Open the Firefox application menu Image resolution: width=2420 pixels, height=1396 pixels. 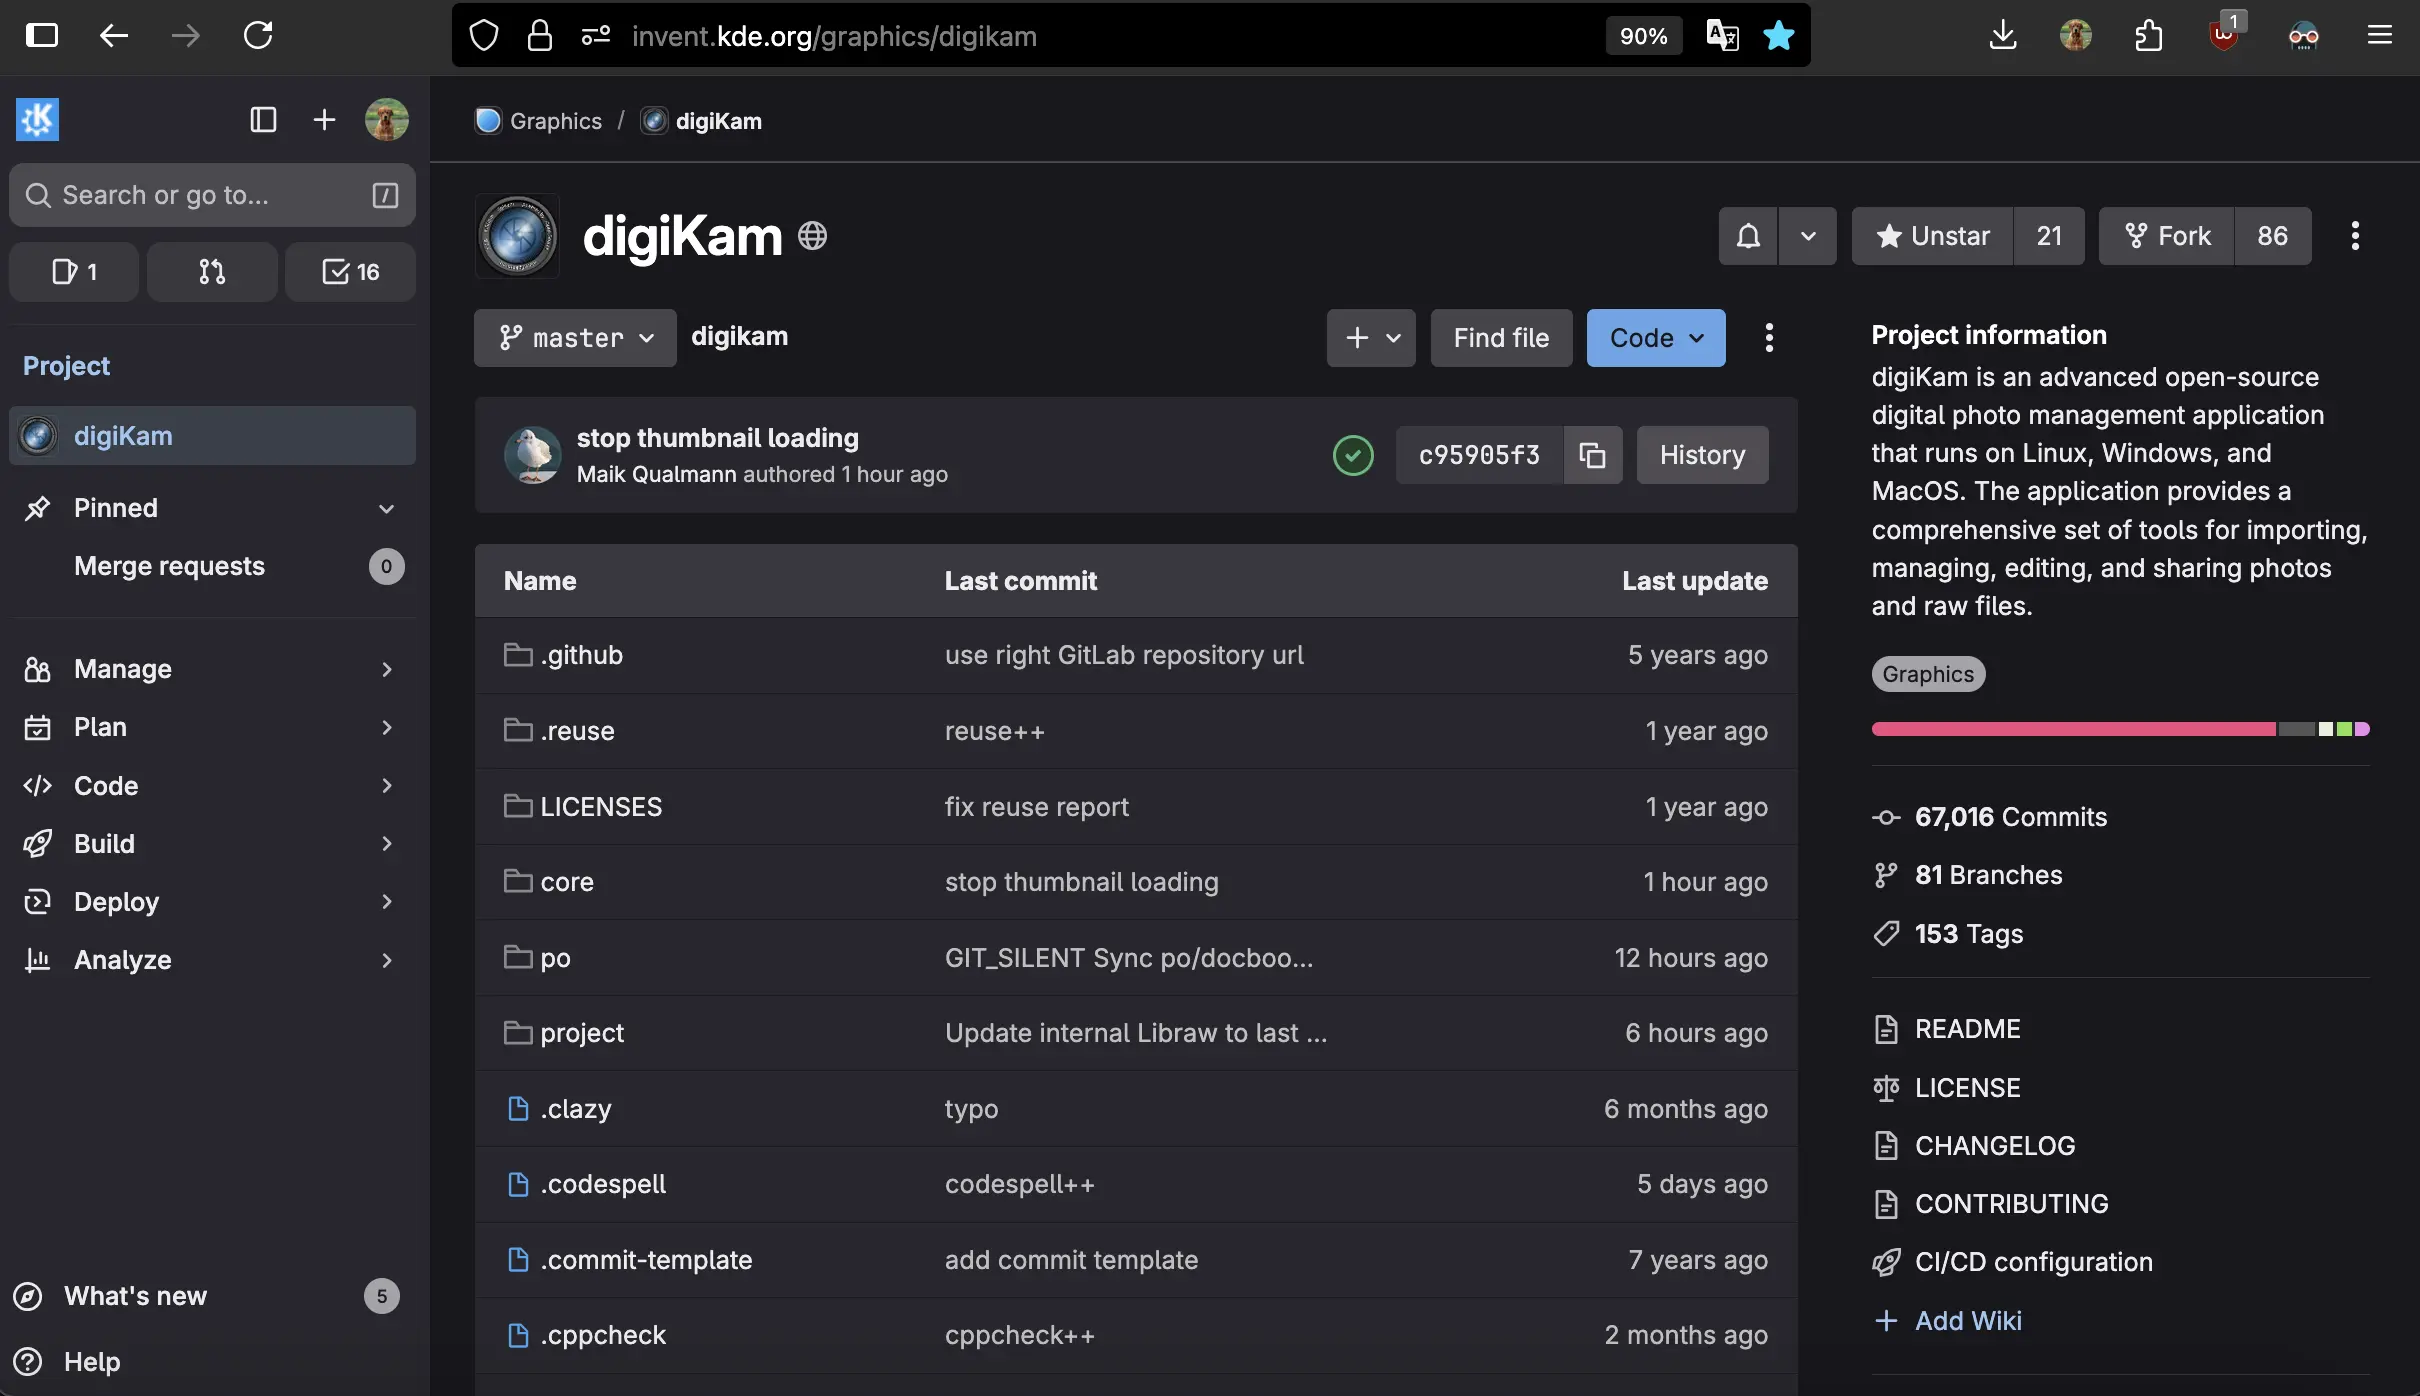tap(2379, 35)
